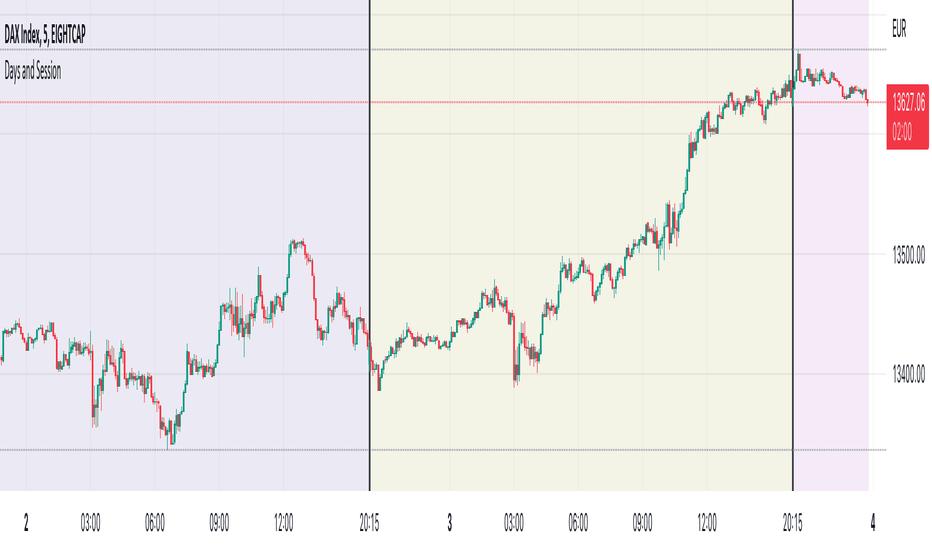Select the day 3 date label

click(449, 523)
